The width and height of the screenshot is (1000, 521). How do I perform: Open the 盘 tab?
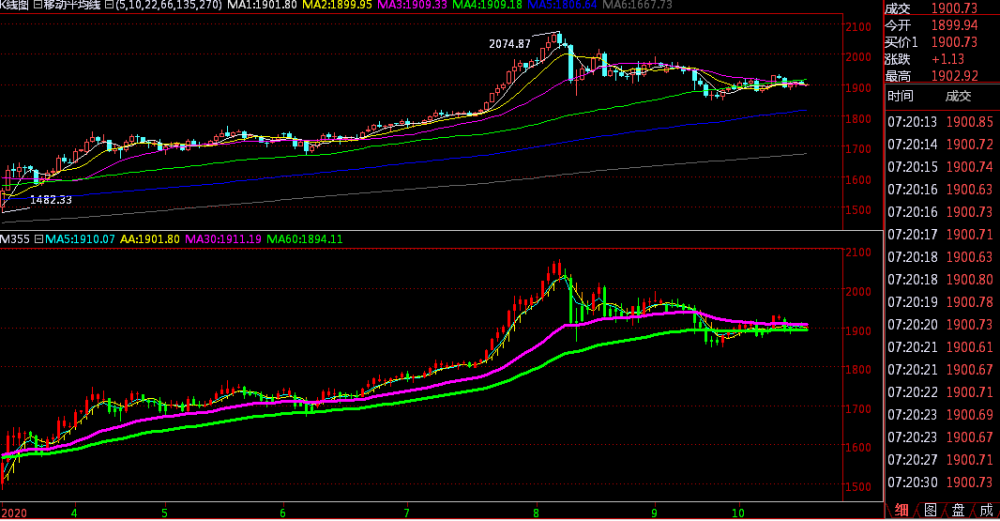[957, 510]
